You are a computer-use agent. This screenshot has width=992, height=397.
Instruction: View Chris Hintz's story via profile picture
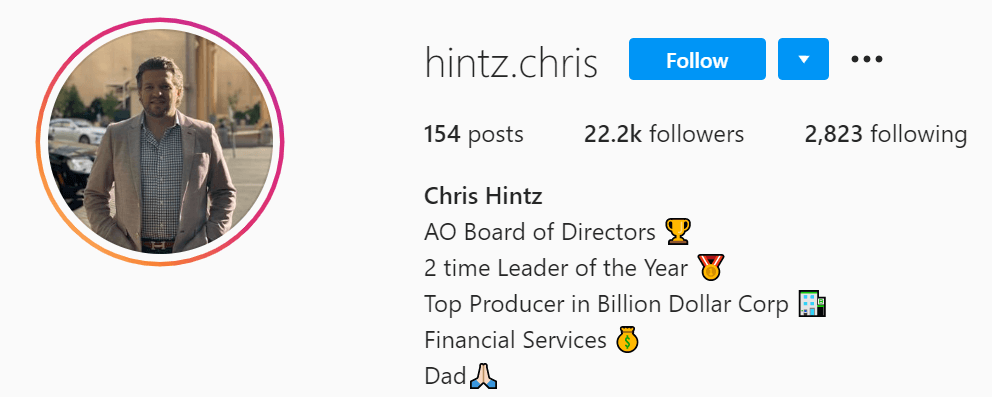coord(160,142)
